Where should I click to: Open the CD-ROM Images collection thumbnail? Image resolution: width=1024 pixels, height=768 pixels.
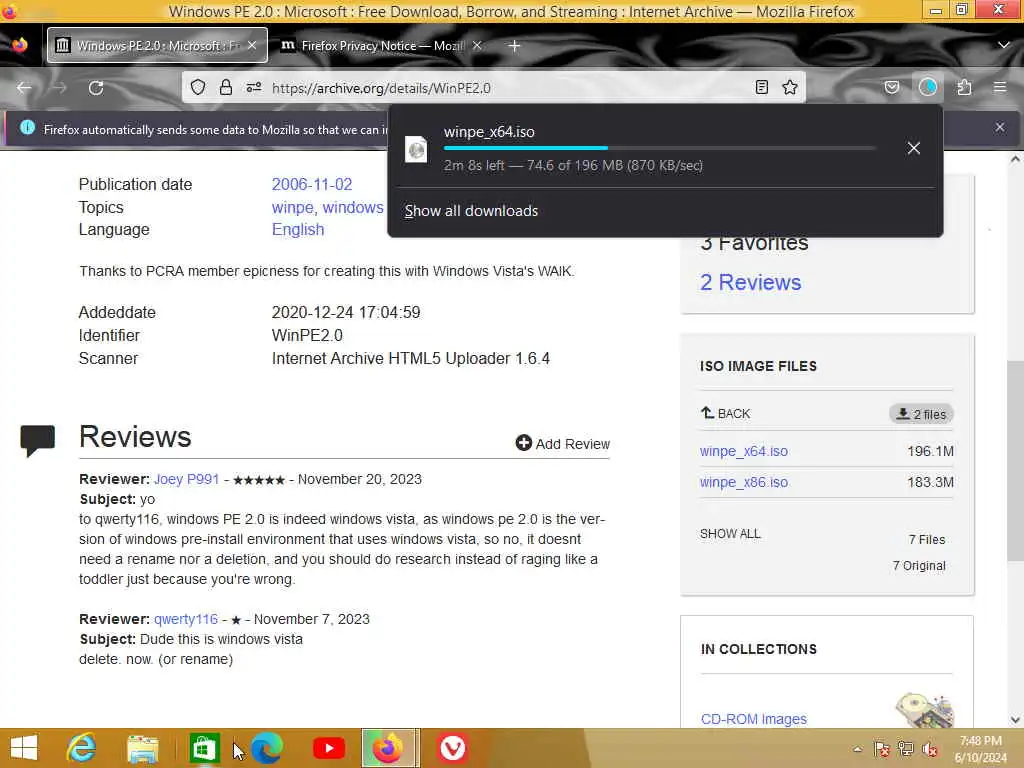coord(925,711)
